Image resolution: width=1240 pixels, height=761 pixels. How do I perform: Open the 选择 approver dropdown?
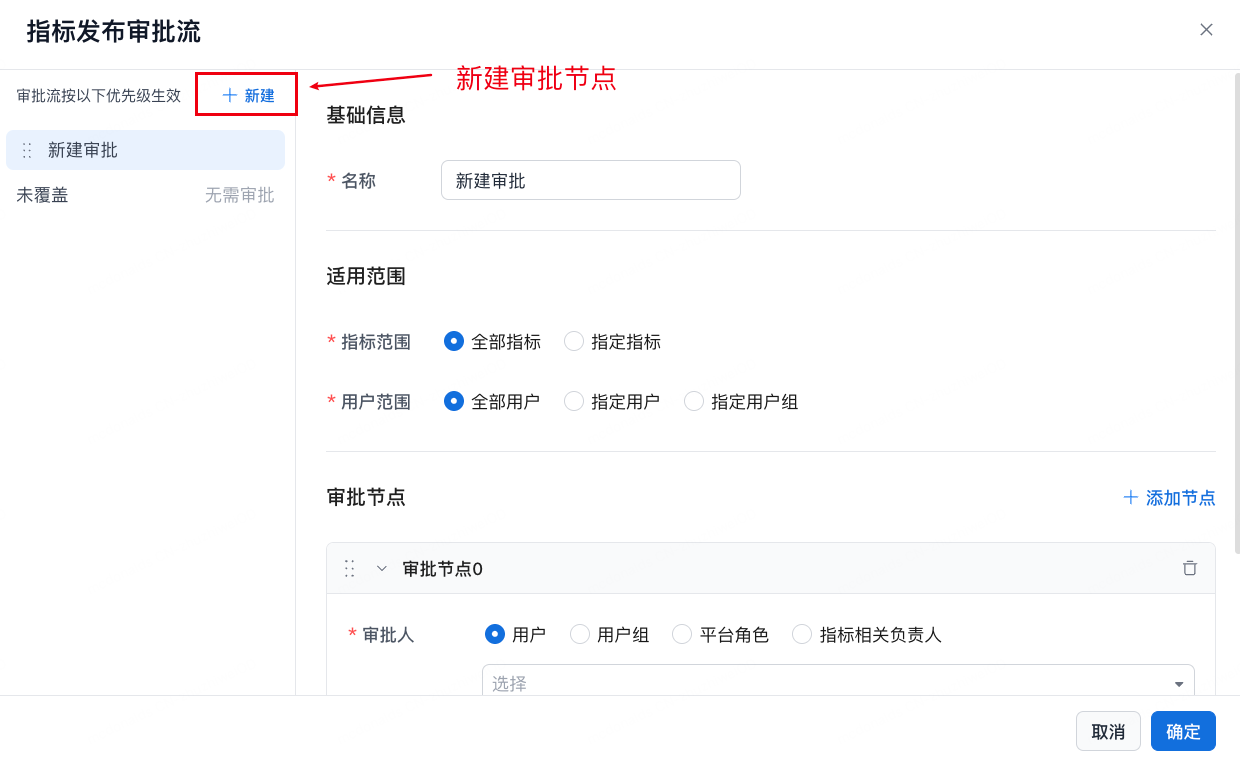[837, 683]
